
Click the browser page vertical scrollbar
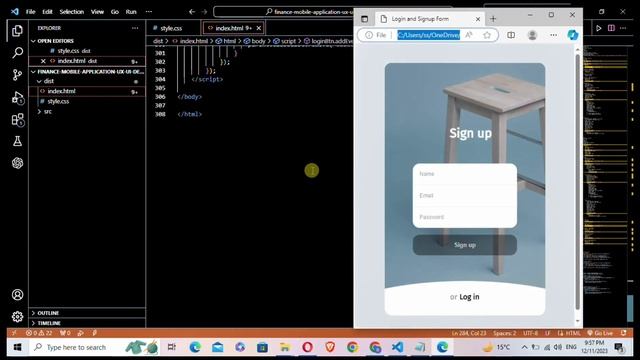coord(578,182)
